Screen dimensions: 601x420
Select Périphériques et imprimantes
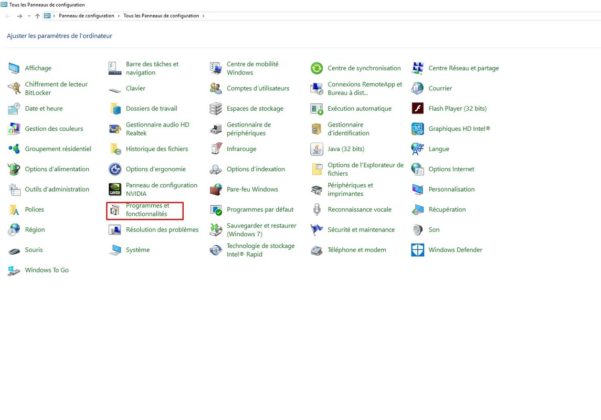[350, 189]
